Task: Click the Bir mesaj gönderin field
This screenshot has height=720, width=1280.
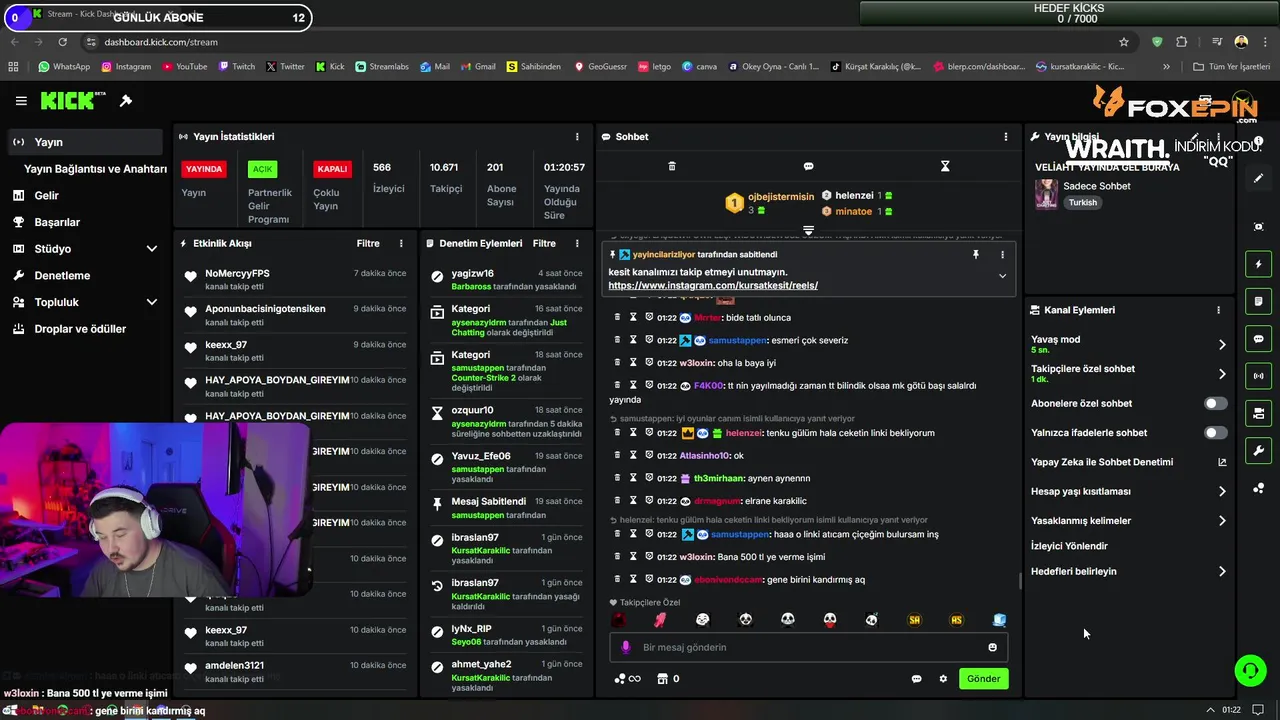Action: pos(808,648)
